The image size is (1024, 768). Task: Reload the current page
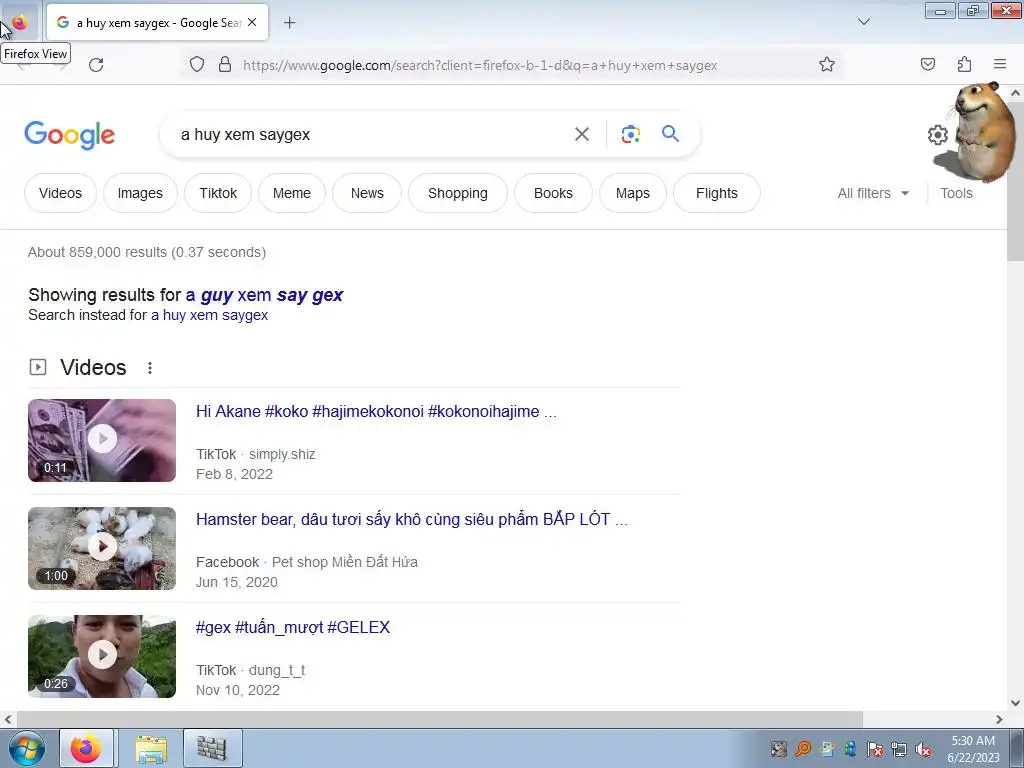(96, 65)
